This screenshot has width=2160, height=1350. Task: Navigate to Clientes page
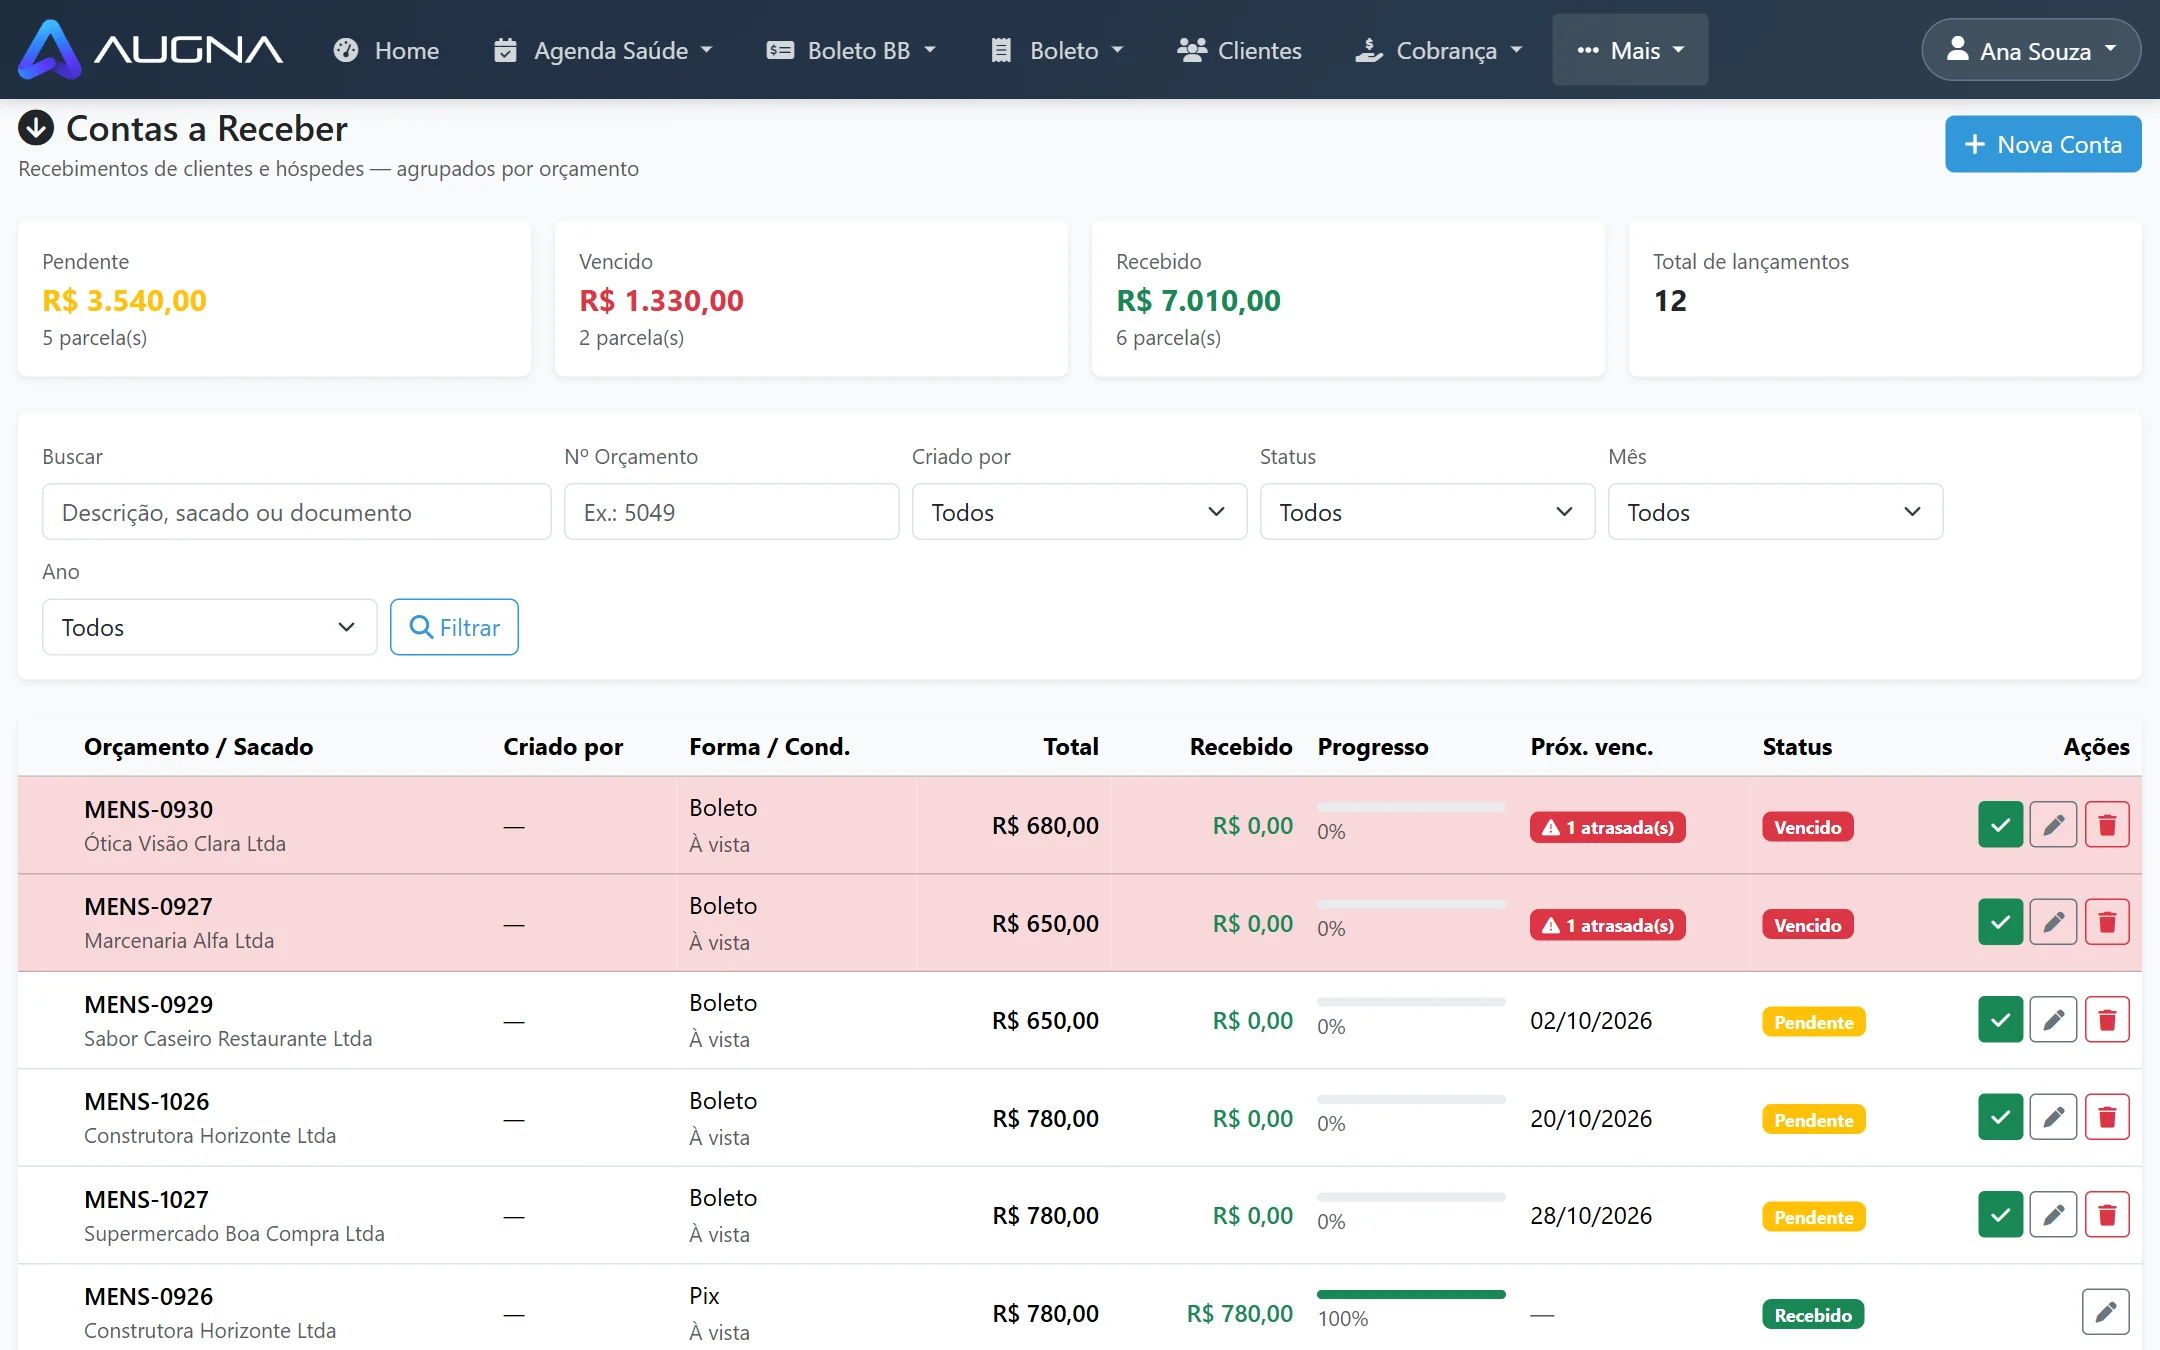click(x=1239, y=50)
